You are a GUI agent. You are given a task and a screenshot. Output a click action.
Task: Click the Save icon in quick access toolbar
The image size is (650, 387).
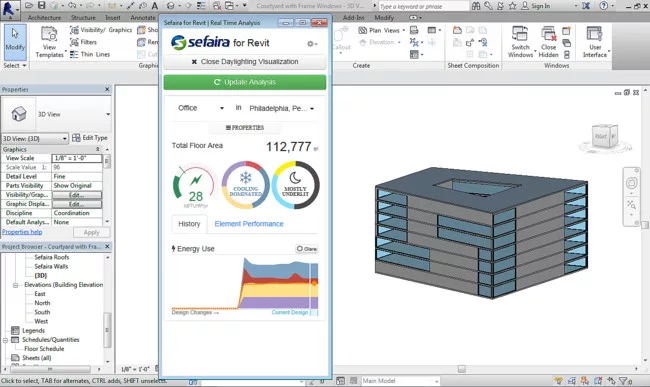(41, 5)
